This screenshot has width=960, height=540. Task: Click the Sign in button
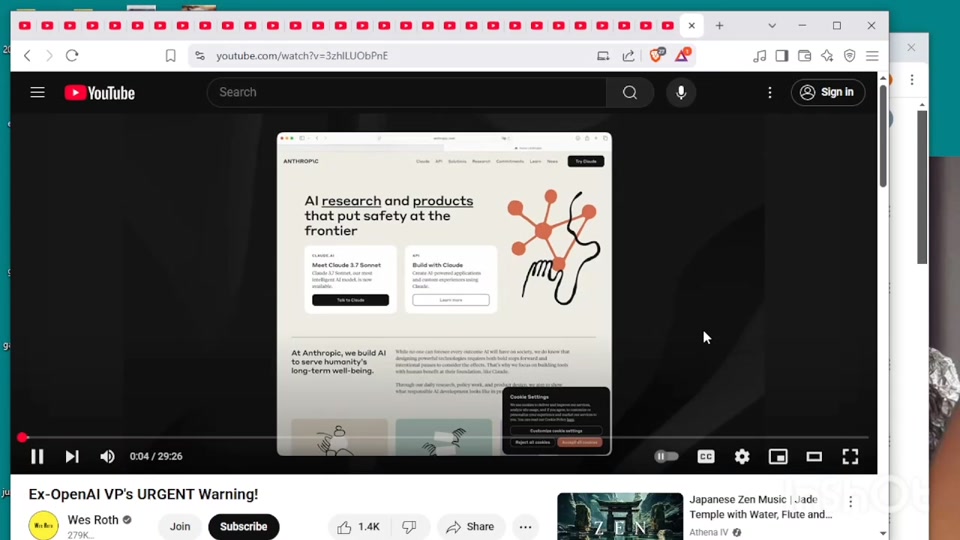(828, 92)
